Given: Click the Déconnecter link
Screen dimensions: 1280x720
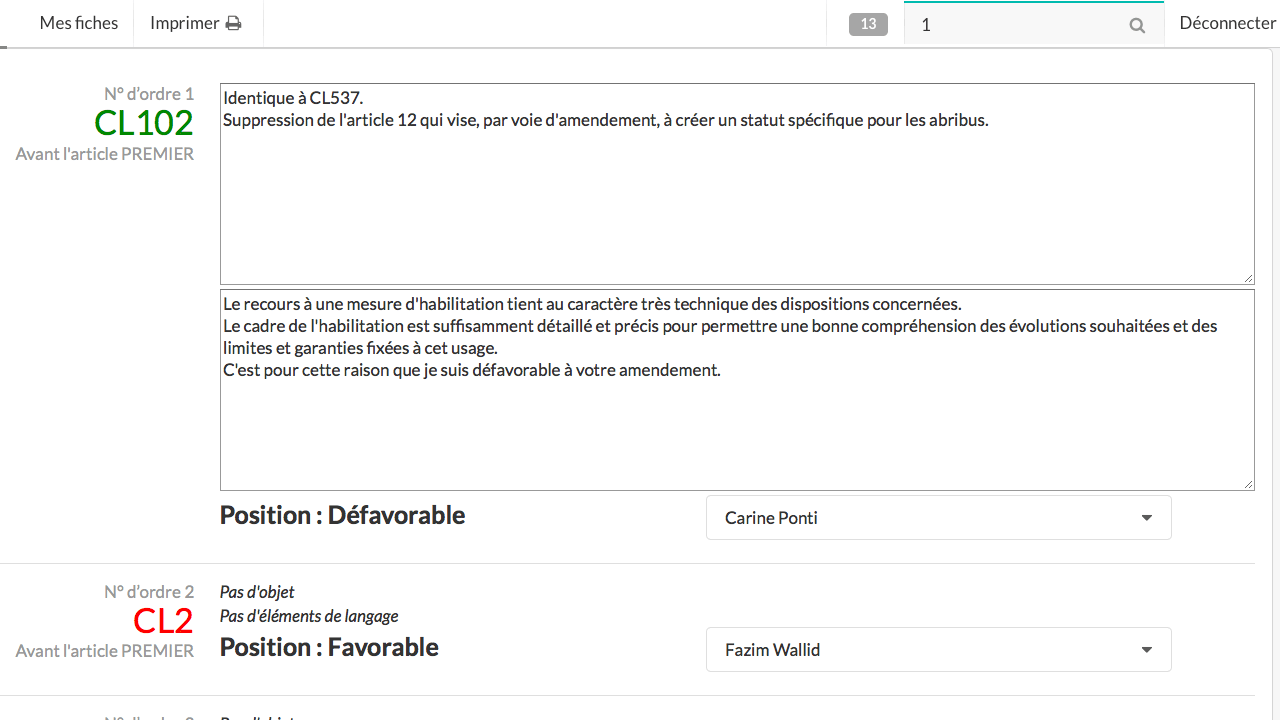Looking at the screenshot, I should 1227,23.
